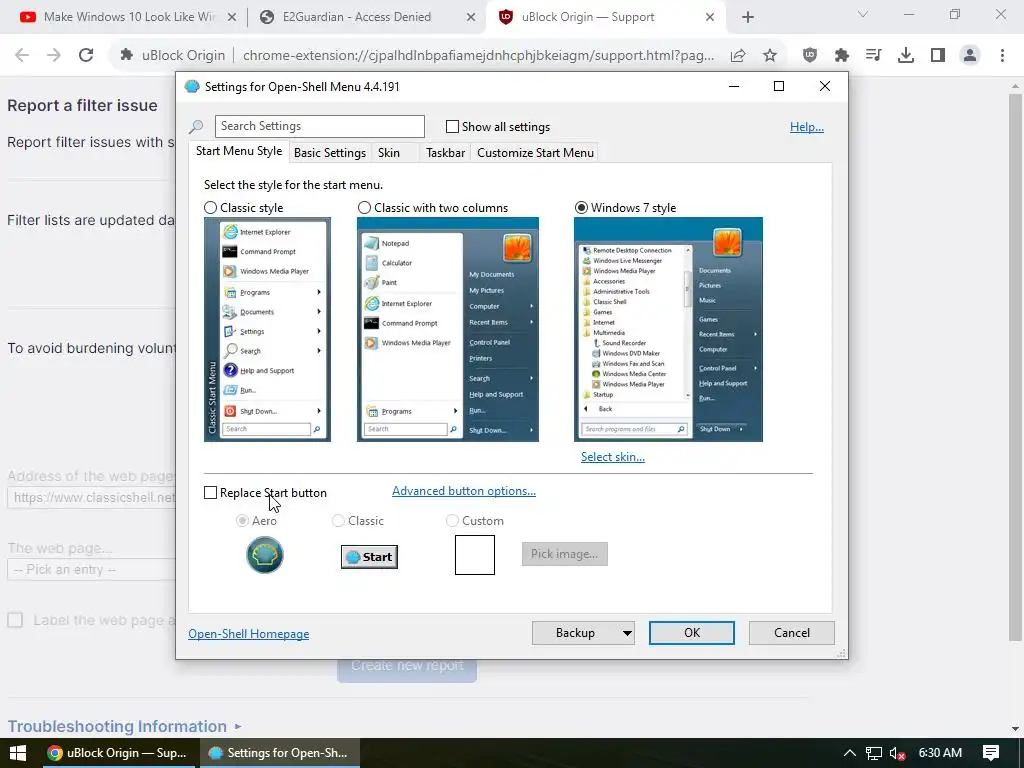Open Chrome downloads icon
1024x768 pixels.
click(x=906, y=56)
